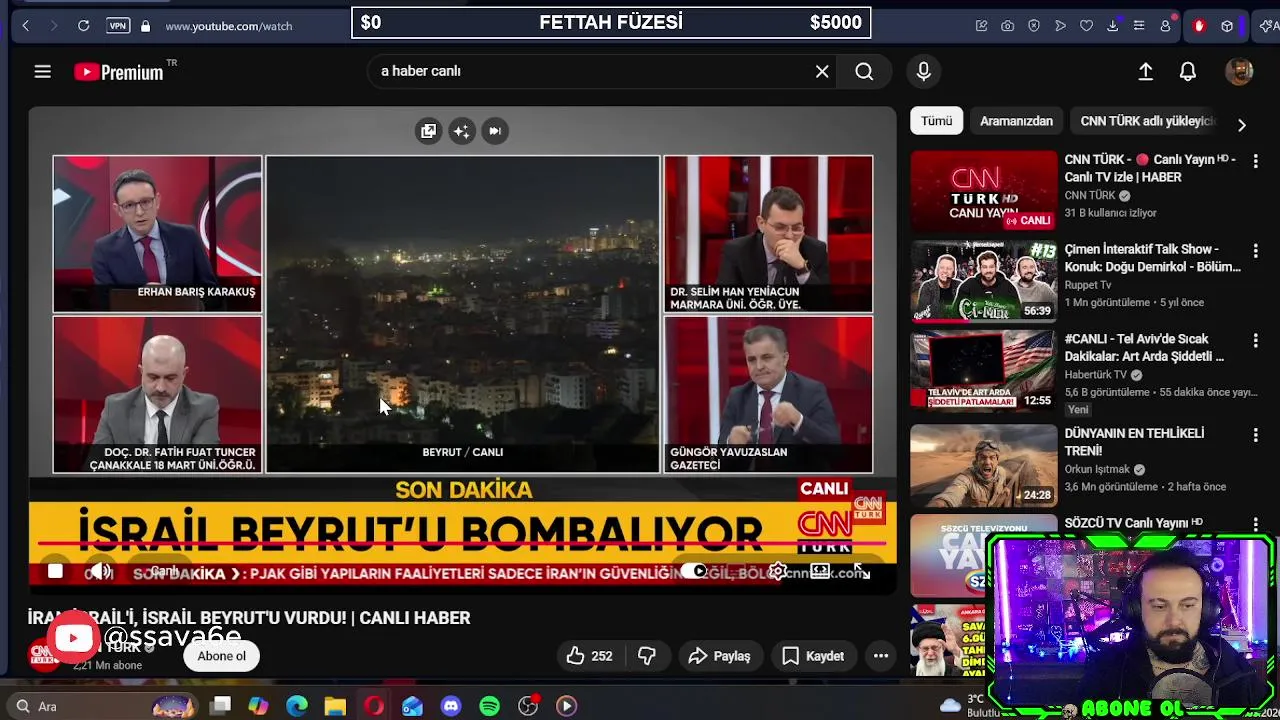Save the video with Kaydet
This screenshot has height=720, width=1280.
click(x=813, y=656)
